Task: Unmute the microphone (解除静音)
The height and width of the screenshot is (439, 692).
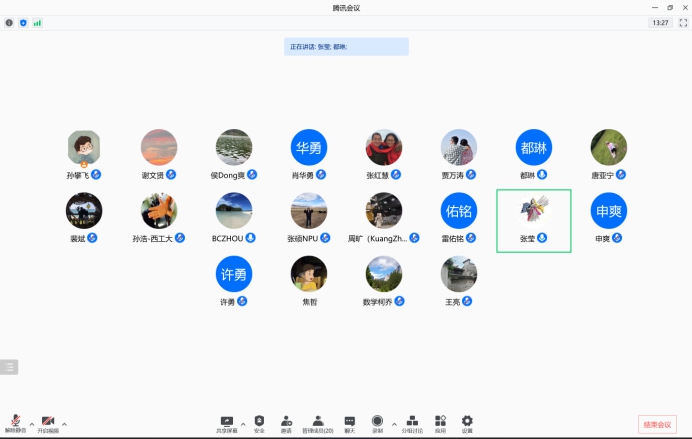Action: (x=15, y=422)
